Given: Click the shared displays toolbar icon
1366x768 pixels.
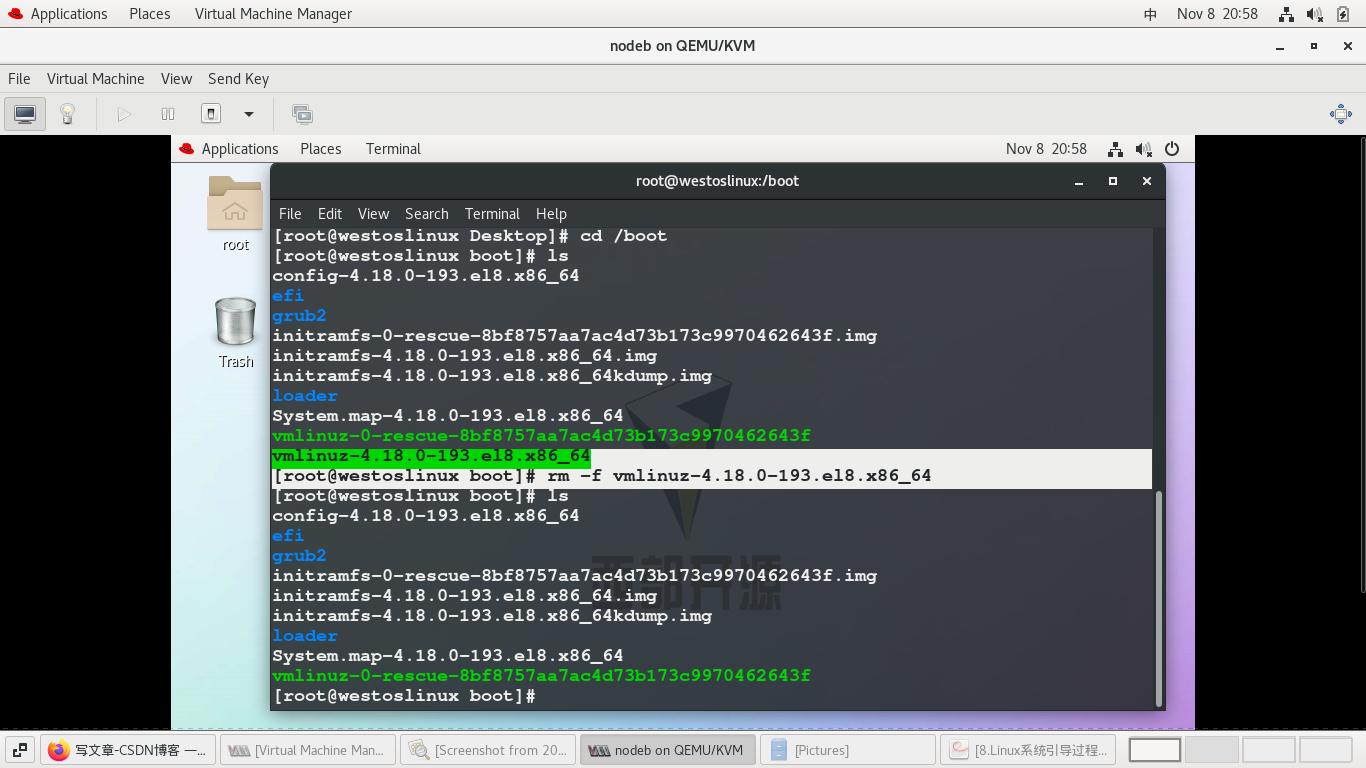Looking at the screenshot, I should [x=302, y=114].
